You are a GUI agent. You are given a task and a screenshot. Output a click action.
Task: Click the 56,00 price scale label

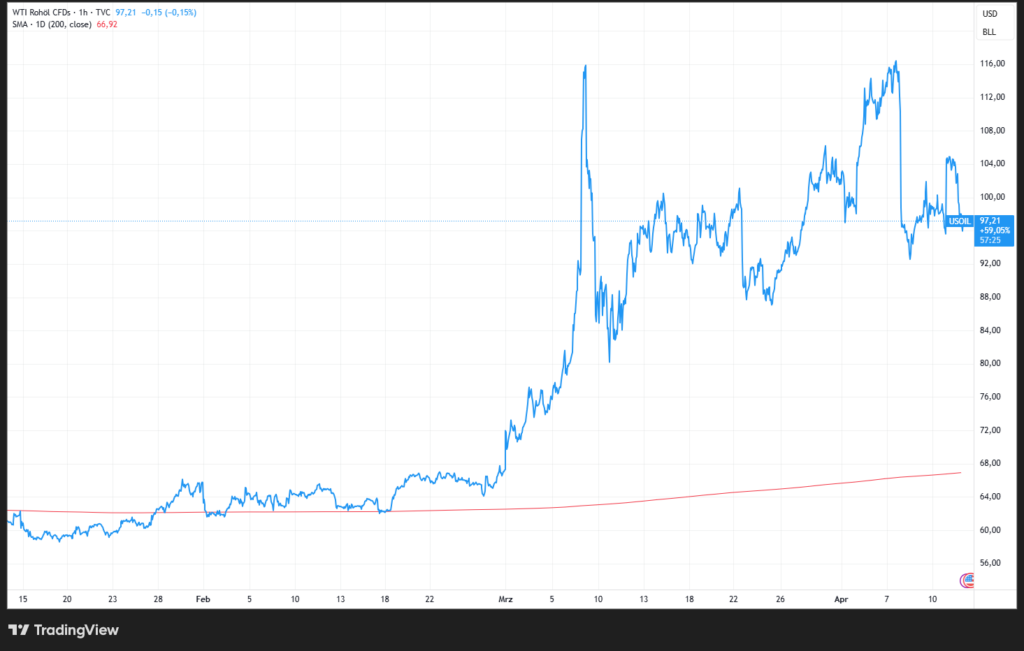tap(992, 563)
